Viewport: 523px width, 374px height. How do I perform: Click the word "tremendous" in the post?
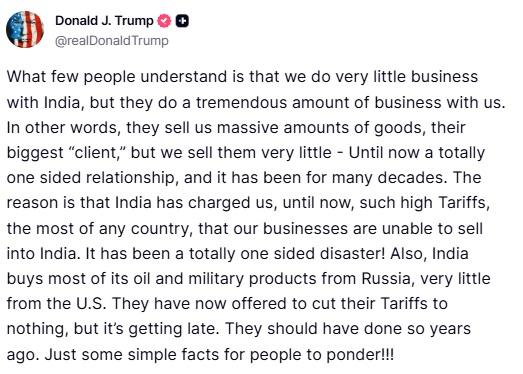pos(241,102)
